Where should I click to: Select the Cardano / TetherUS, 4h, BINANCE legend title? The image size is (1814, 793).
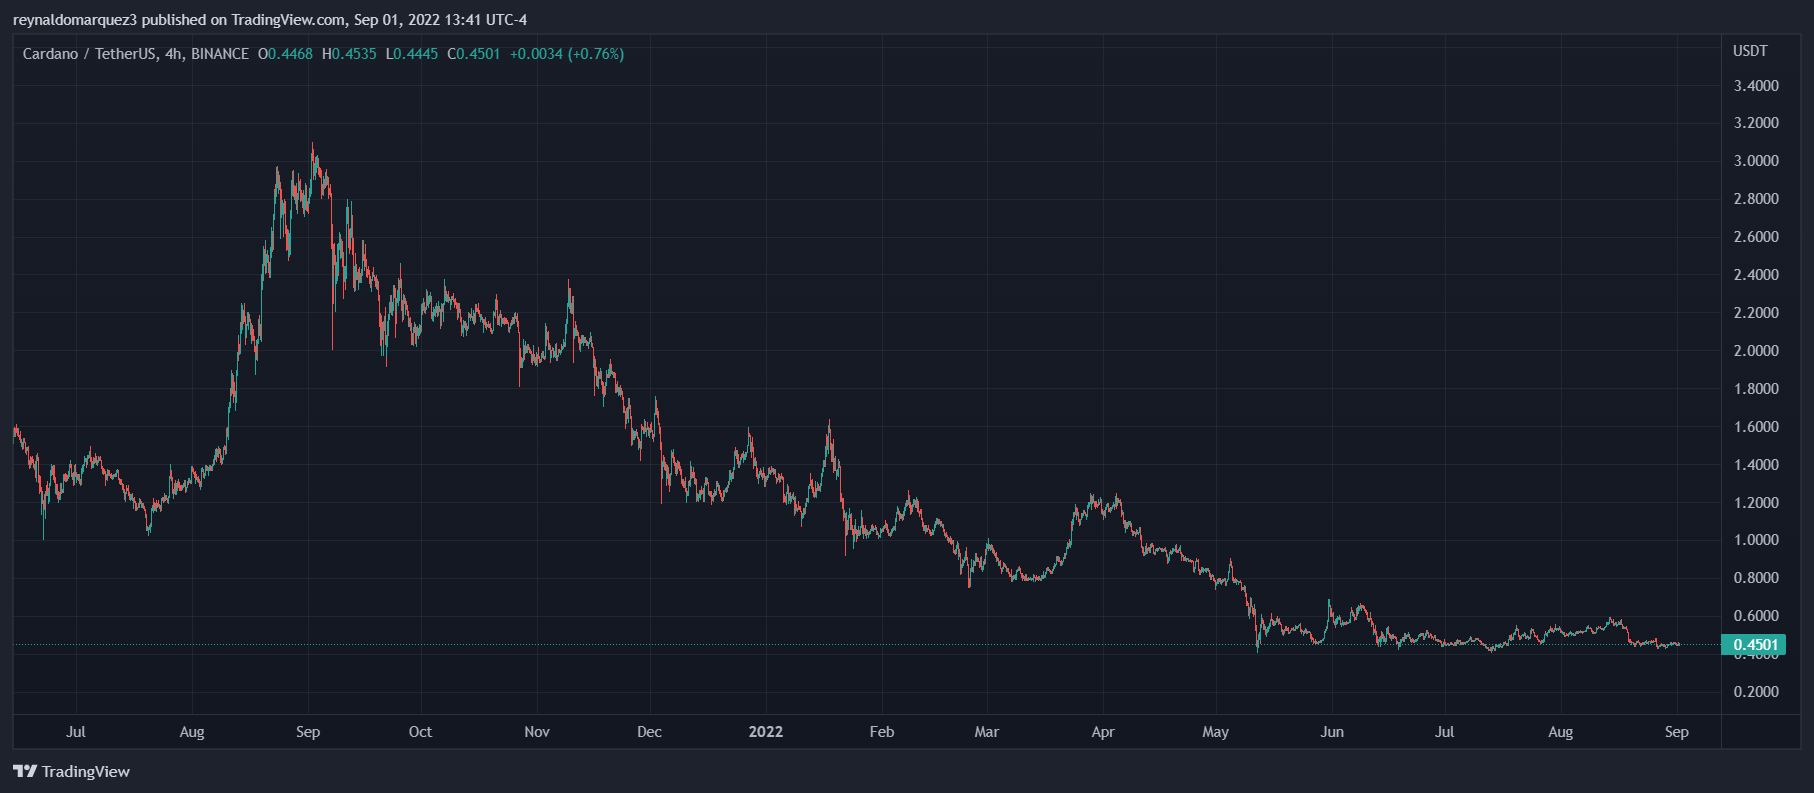pos(136,54)
